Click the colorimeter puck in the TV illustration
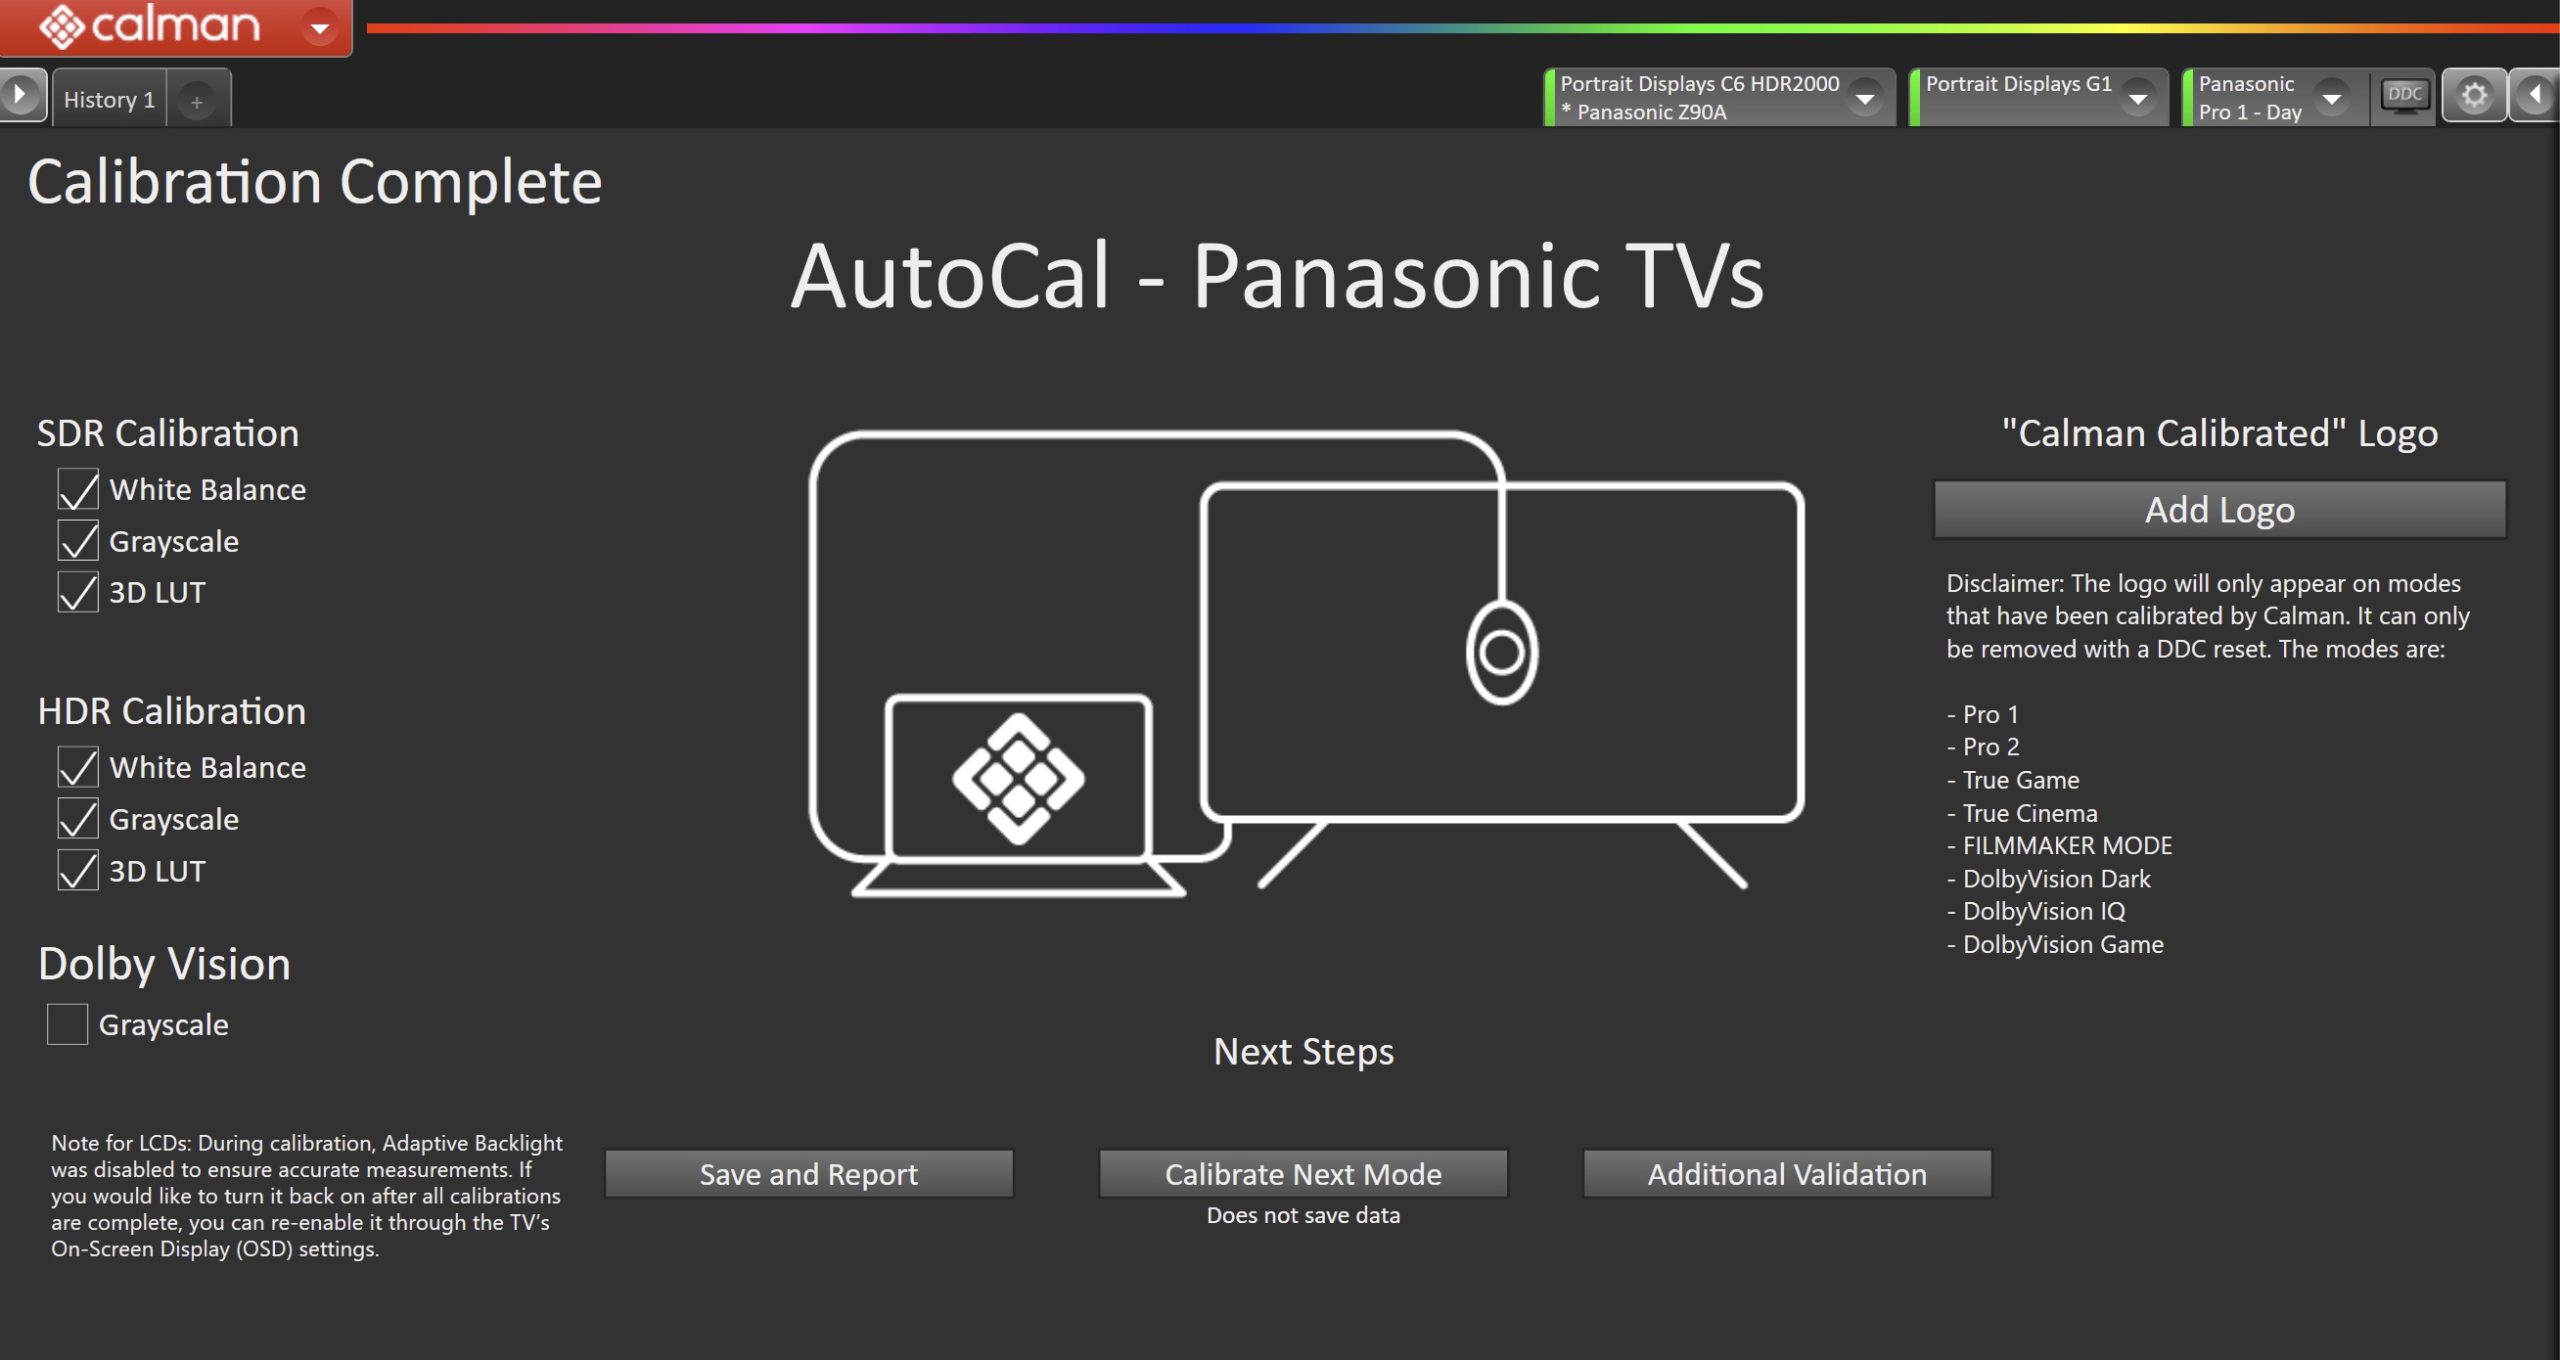This screenshot has width=2560, height=1360. pyautogui.click(x=1502, y=653)
